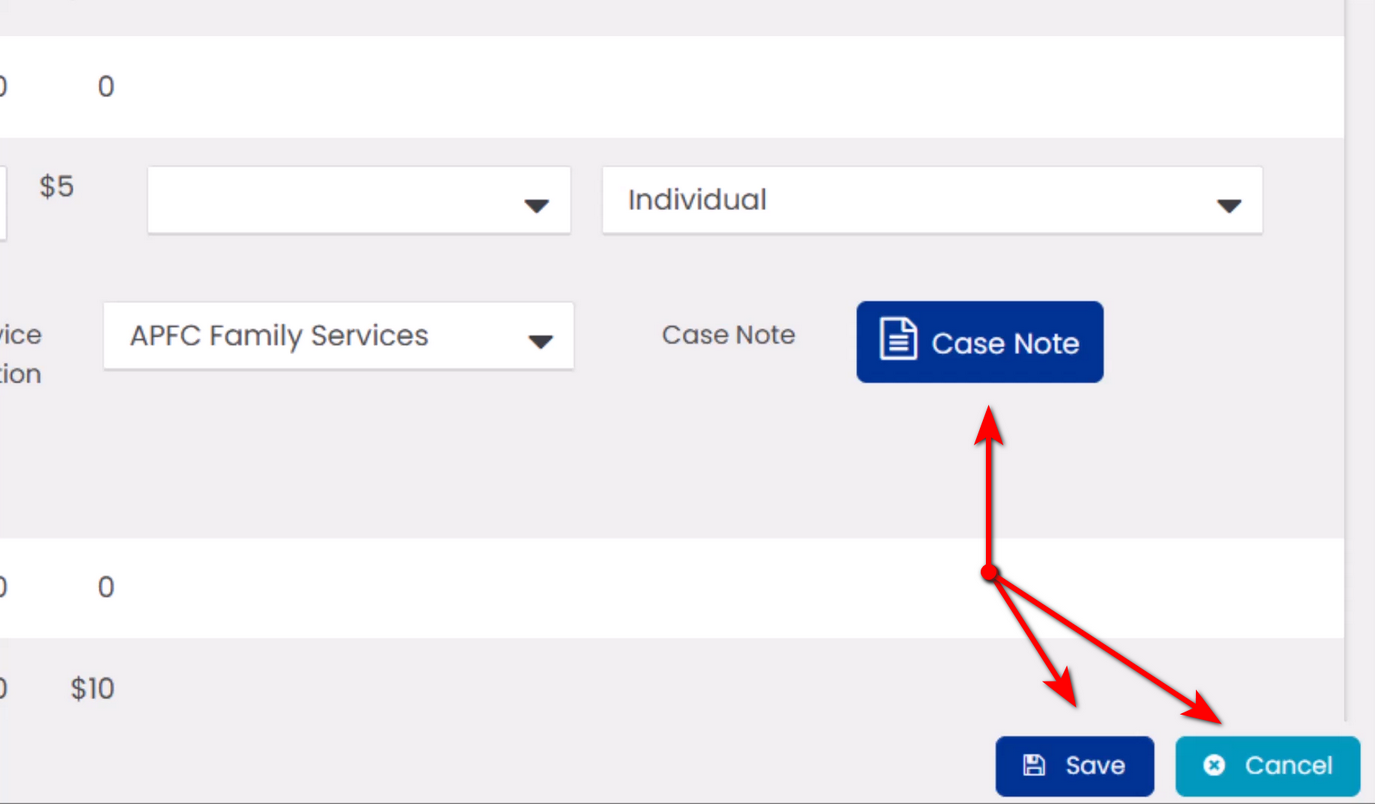
Task: Expand the APFC Family Services selector
Action: [338, 336]
